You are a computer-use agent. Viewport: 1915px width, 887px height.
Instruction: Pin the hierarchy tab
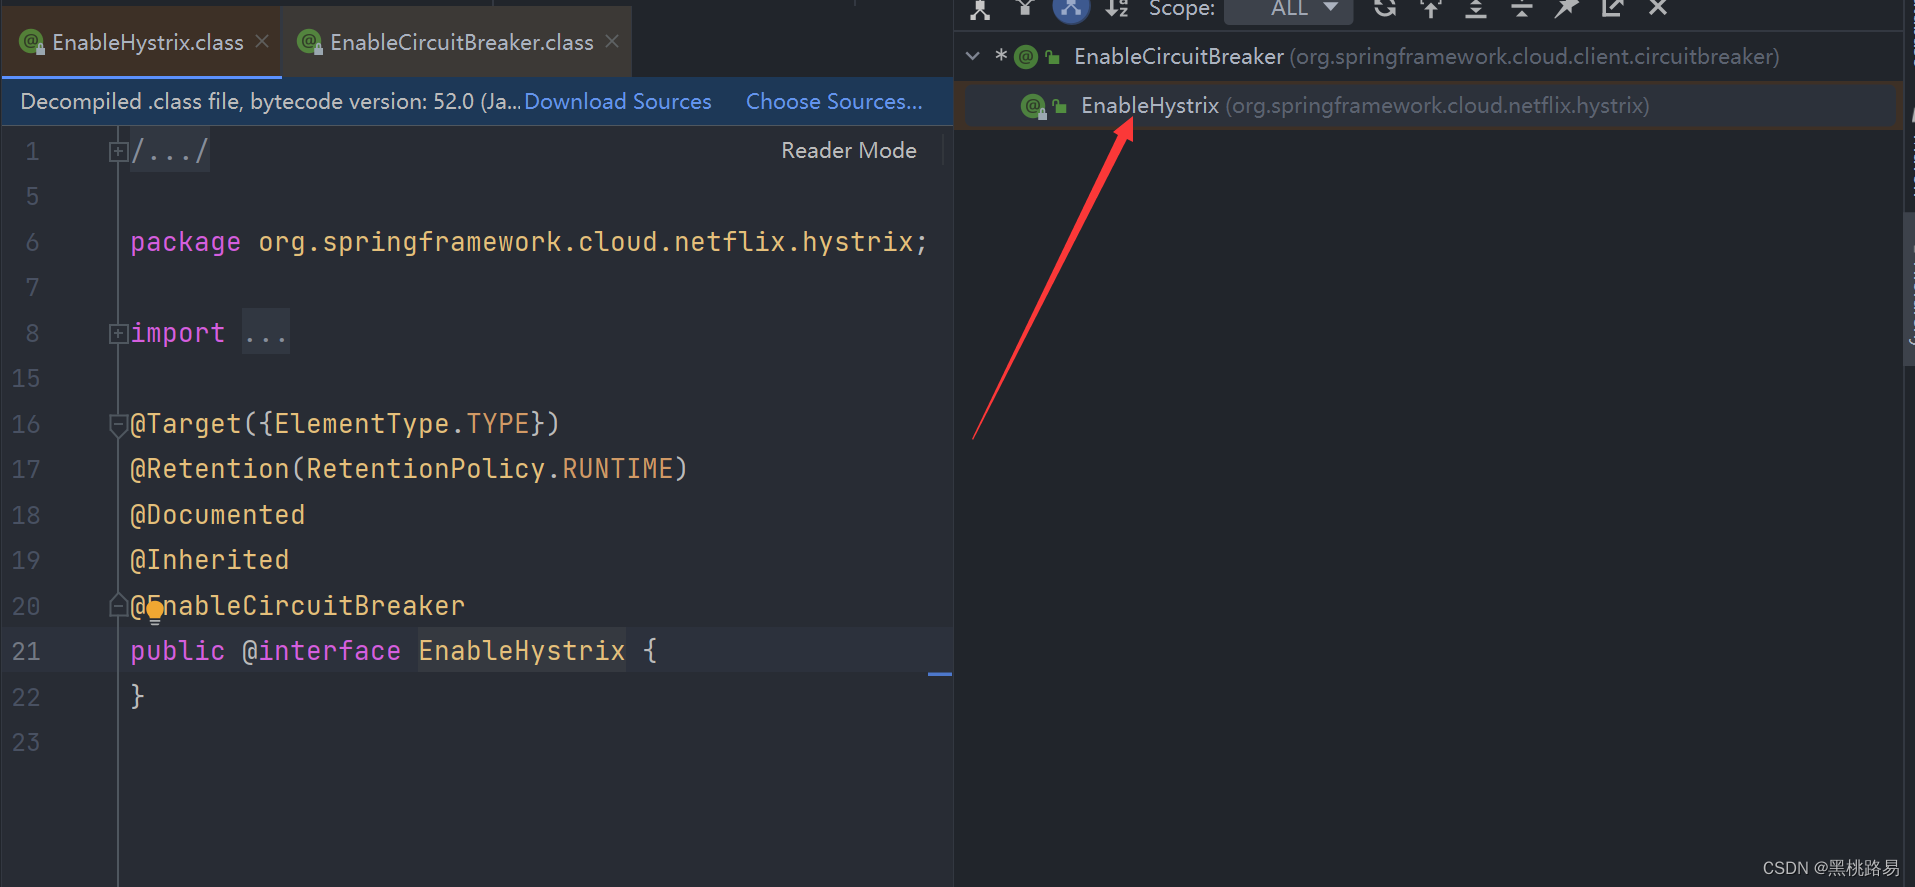click(1567, 9)
